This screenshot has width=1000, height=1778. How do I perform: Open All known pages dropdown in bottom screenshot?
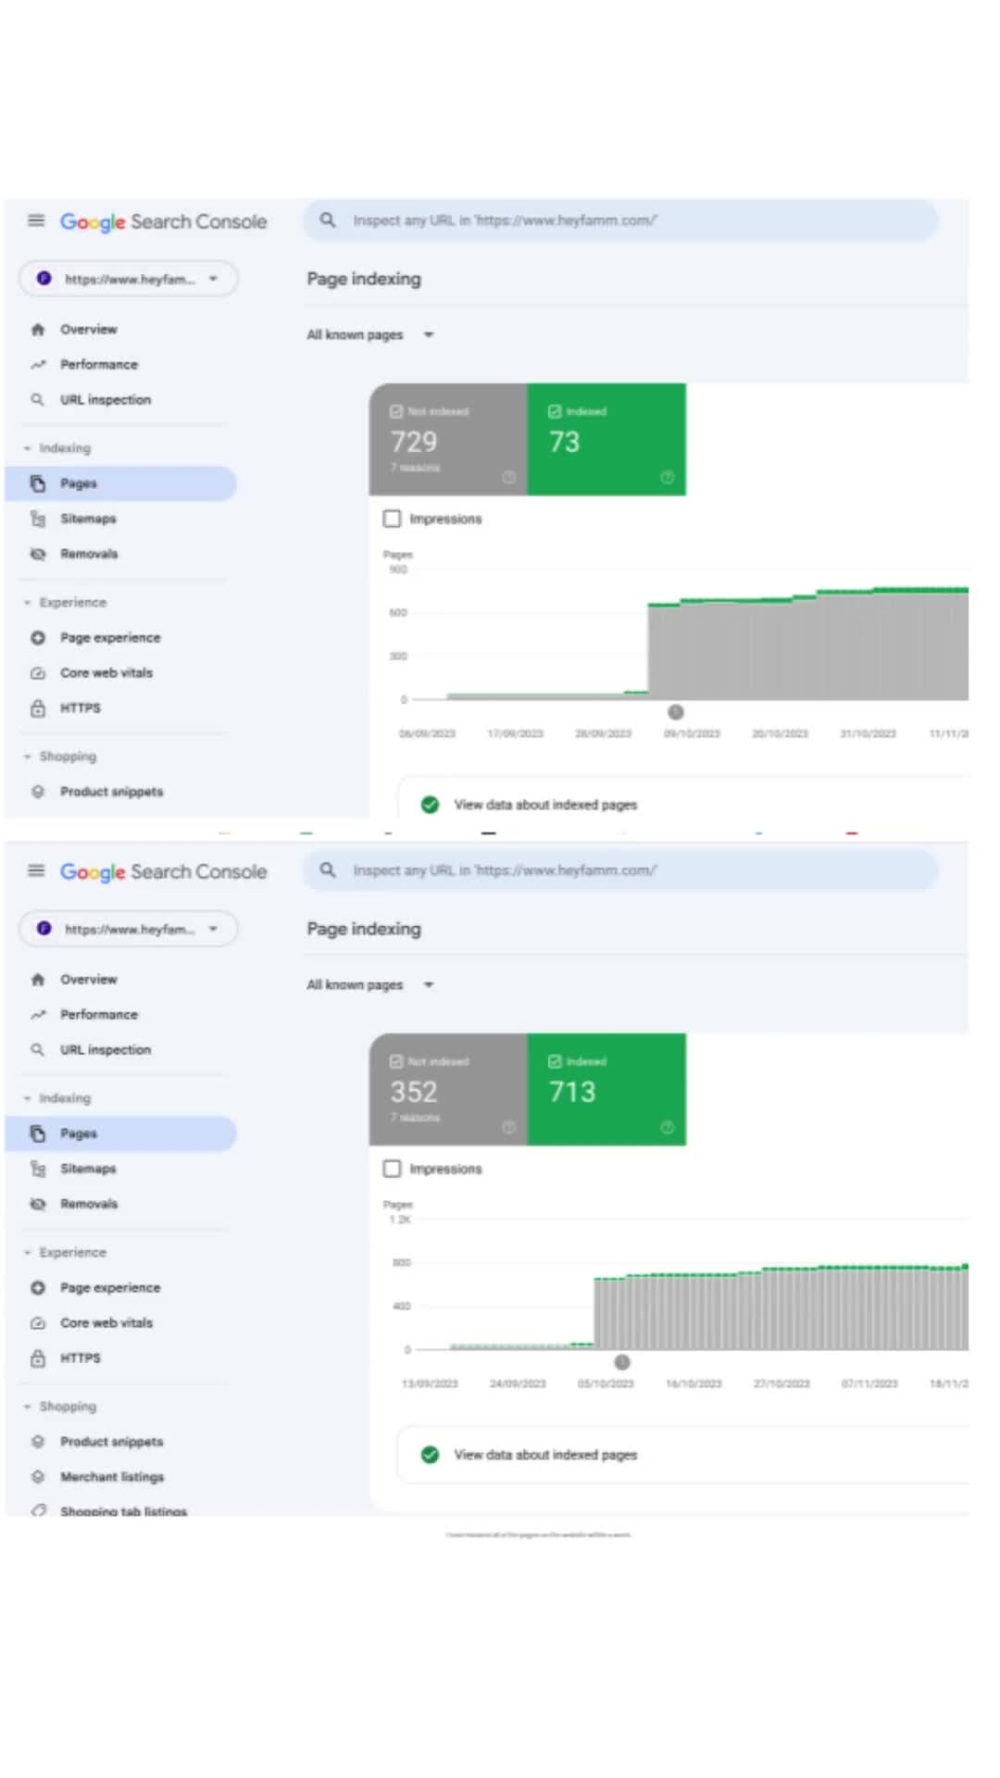[371, 984]
